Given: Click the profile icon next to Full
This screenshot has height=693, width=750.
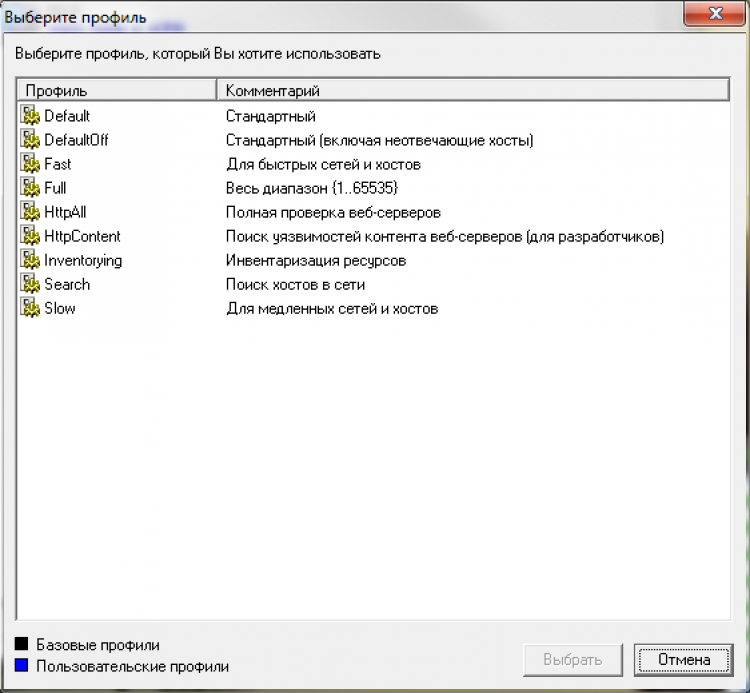Looking at the screenshot, I should pyautogui.click(x=30, y=188).
